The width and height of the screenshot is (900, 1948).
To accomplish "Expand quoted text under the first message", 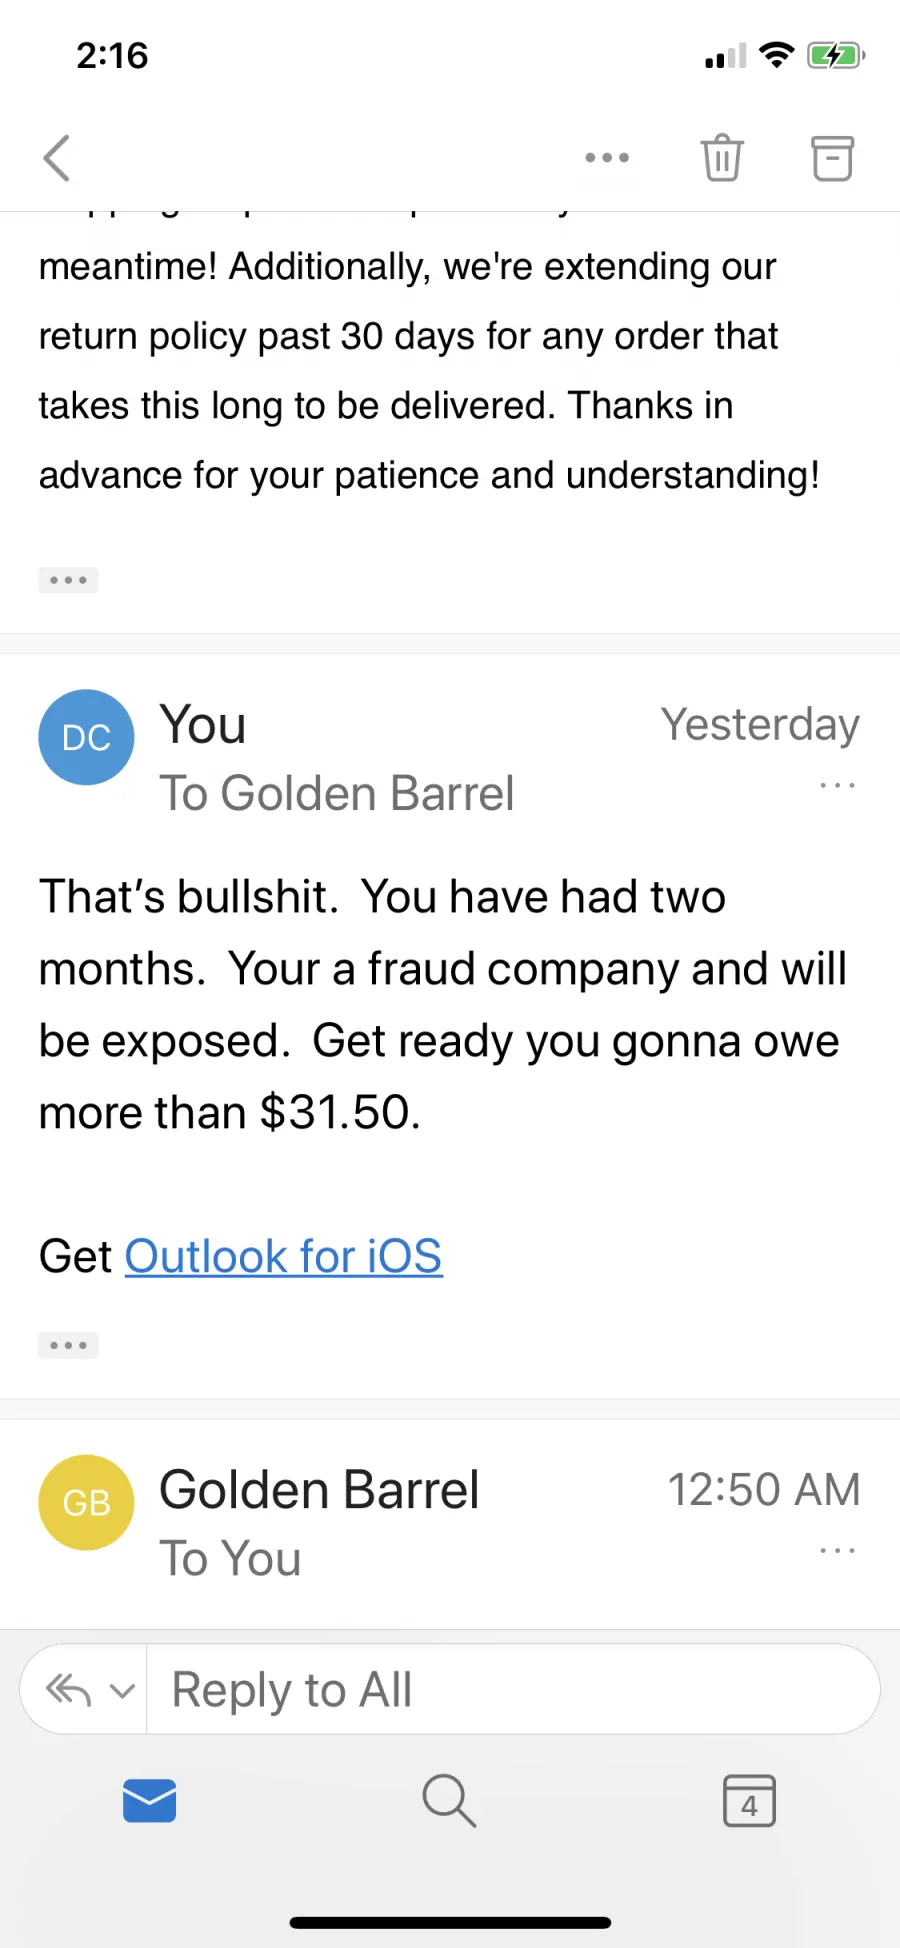I will pos(68,580).
